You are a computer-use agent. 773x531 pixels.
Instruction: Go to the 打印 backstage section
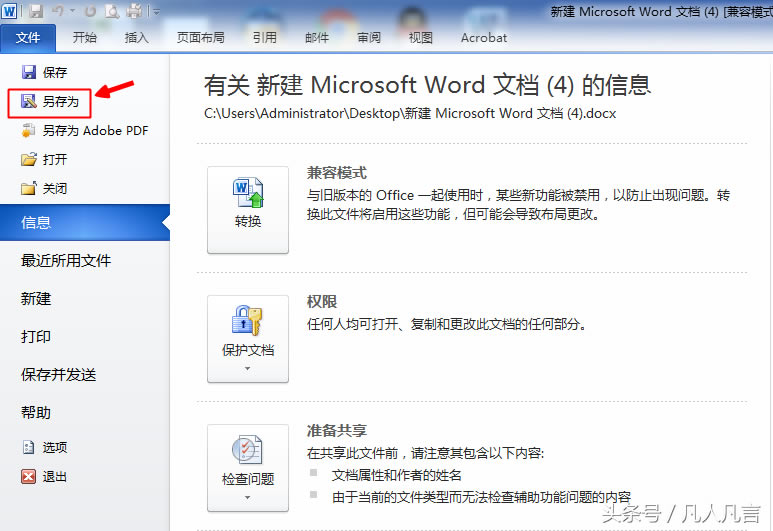(x=36, y=337)
